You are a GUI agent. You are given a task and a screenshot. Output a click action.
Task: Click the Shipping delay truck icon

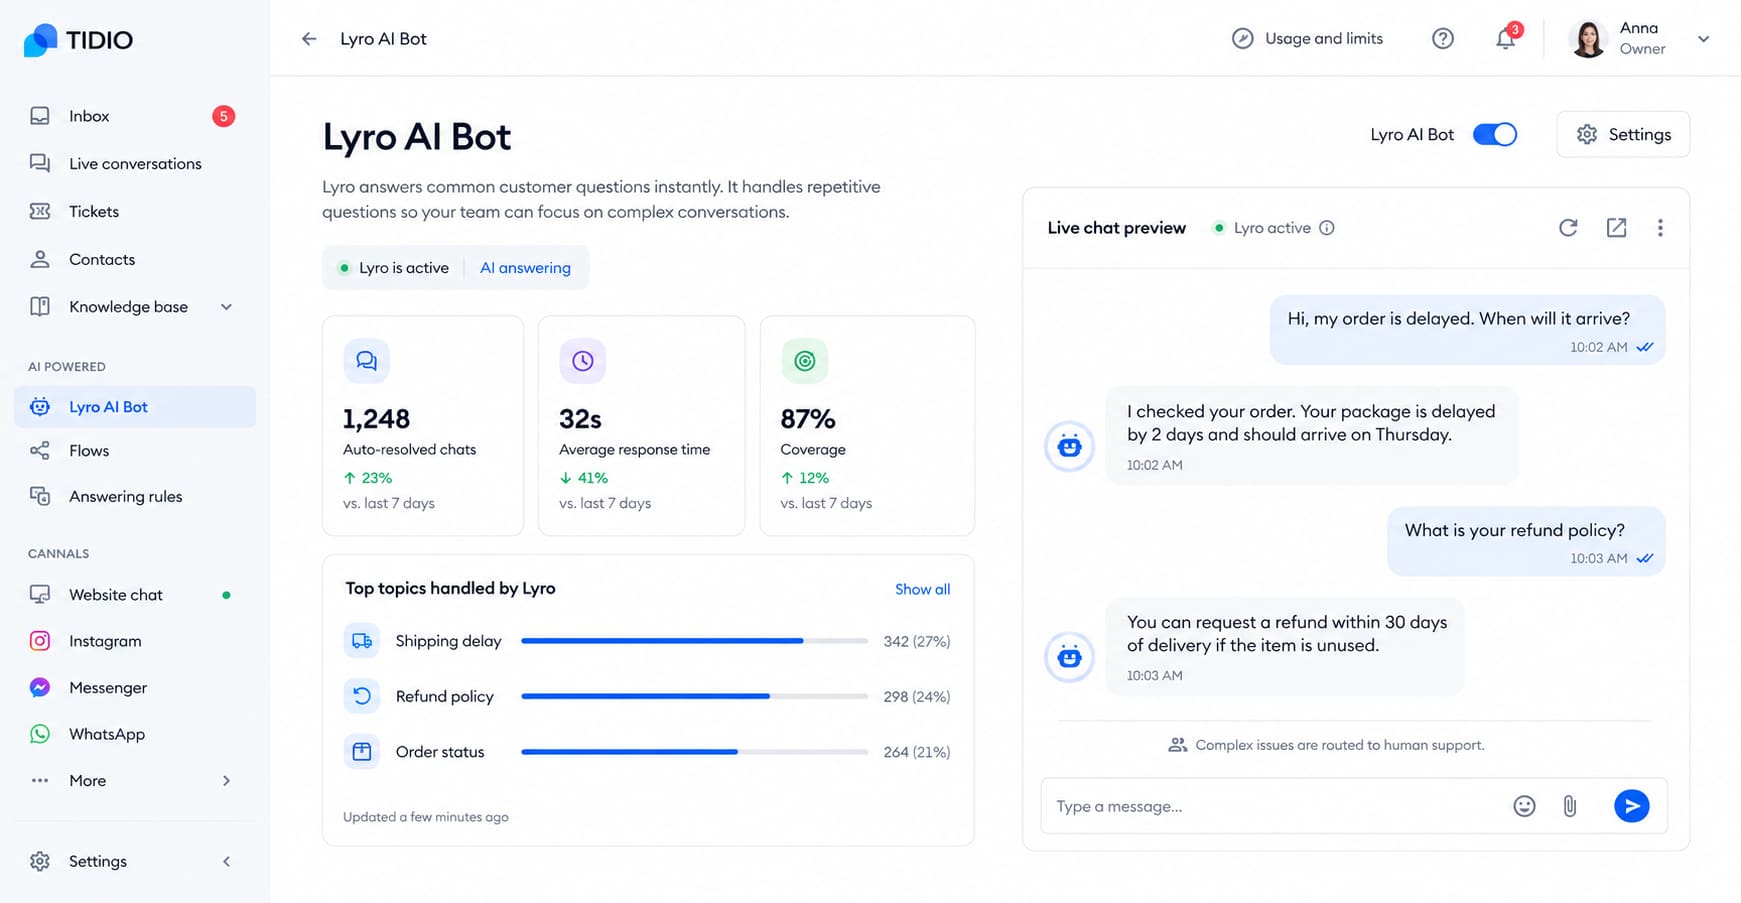(362, 641)
